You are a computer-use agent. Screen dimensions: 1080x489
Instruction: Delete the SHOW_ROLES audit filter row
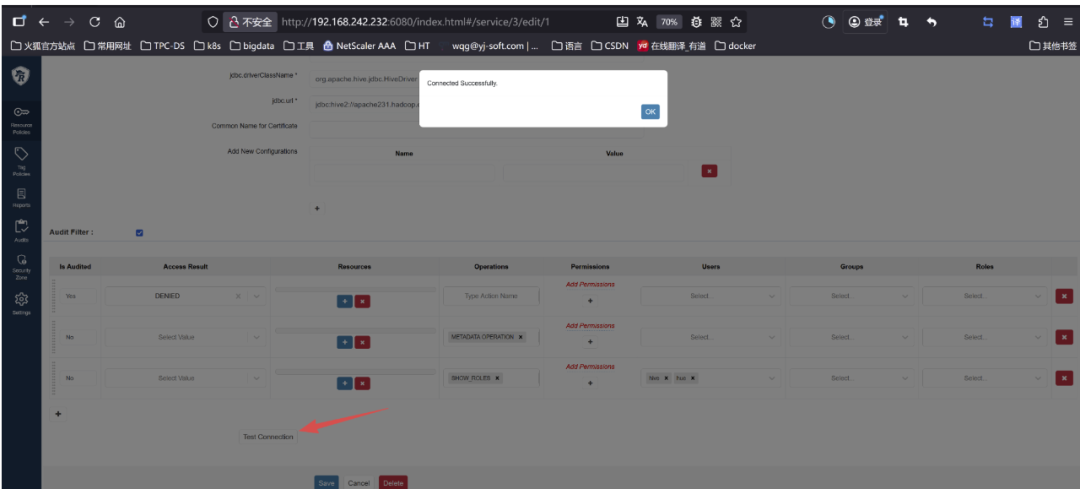point(1064,378)
